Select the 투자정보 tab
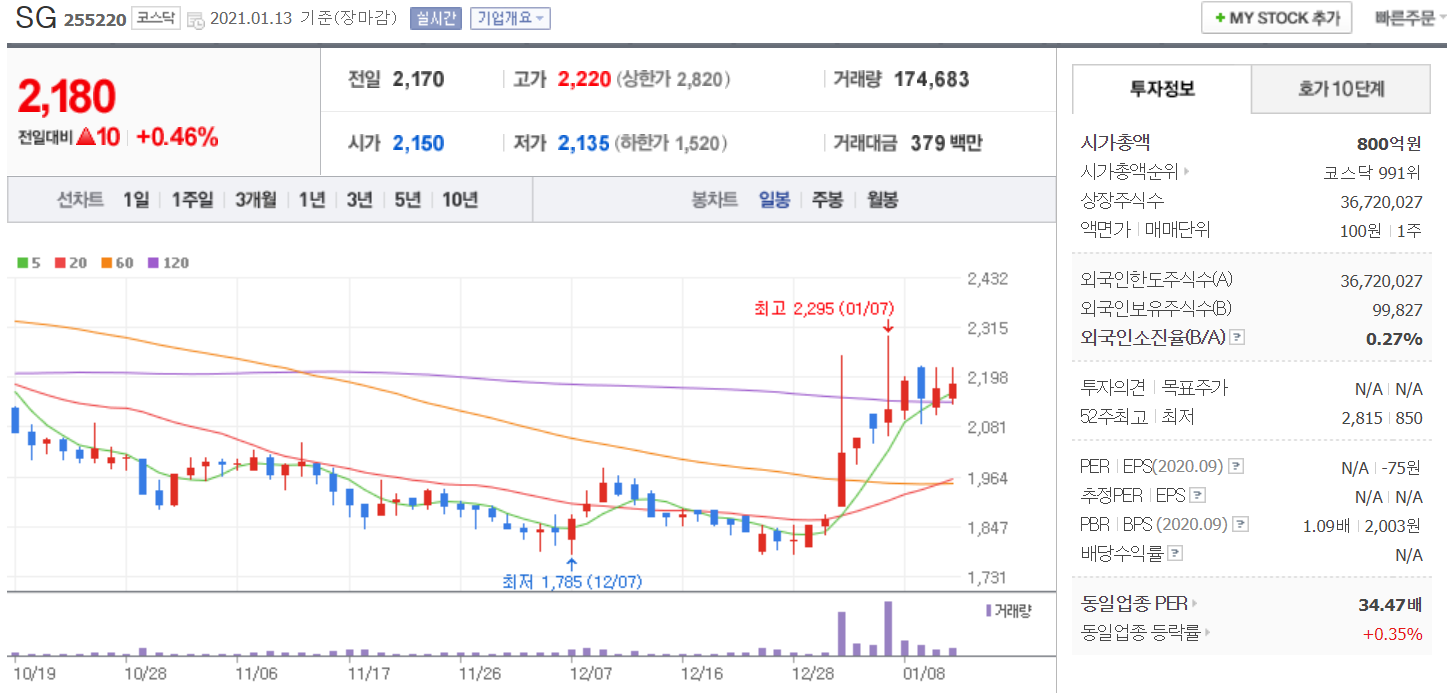1455x693 pixels. (1161, 89)
